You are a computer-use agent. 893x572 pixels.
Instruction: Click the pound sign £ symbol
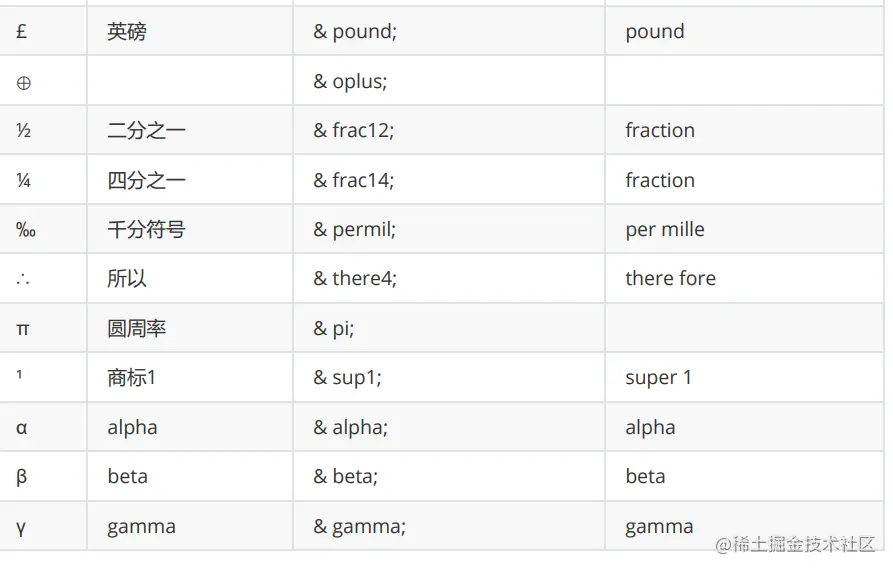[x=22, y=32]
